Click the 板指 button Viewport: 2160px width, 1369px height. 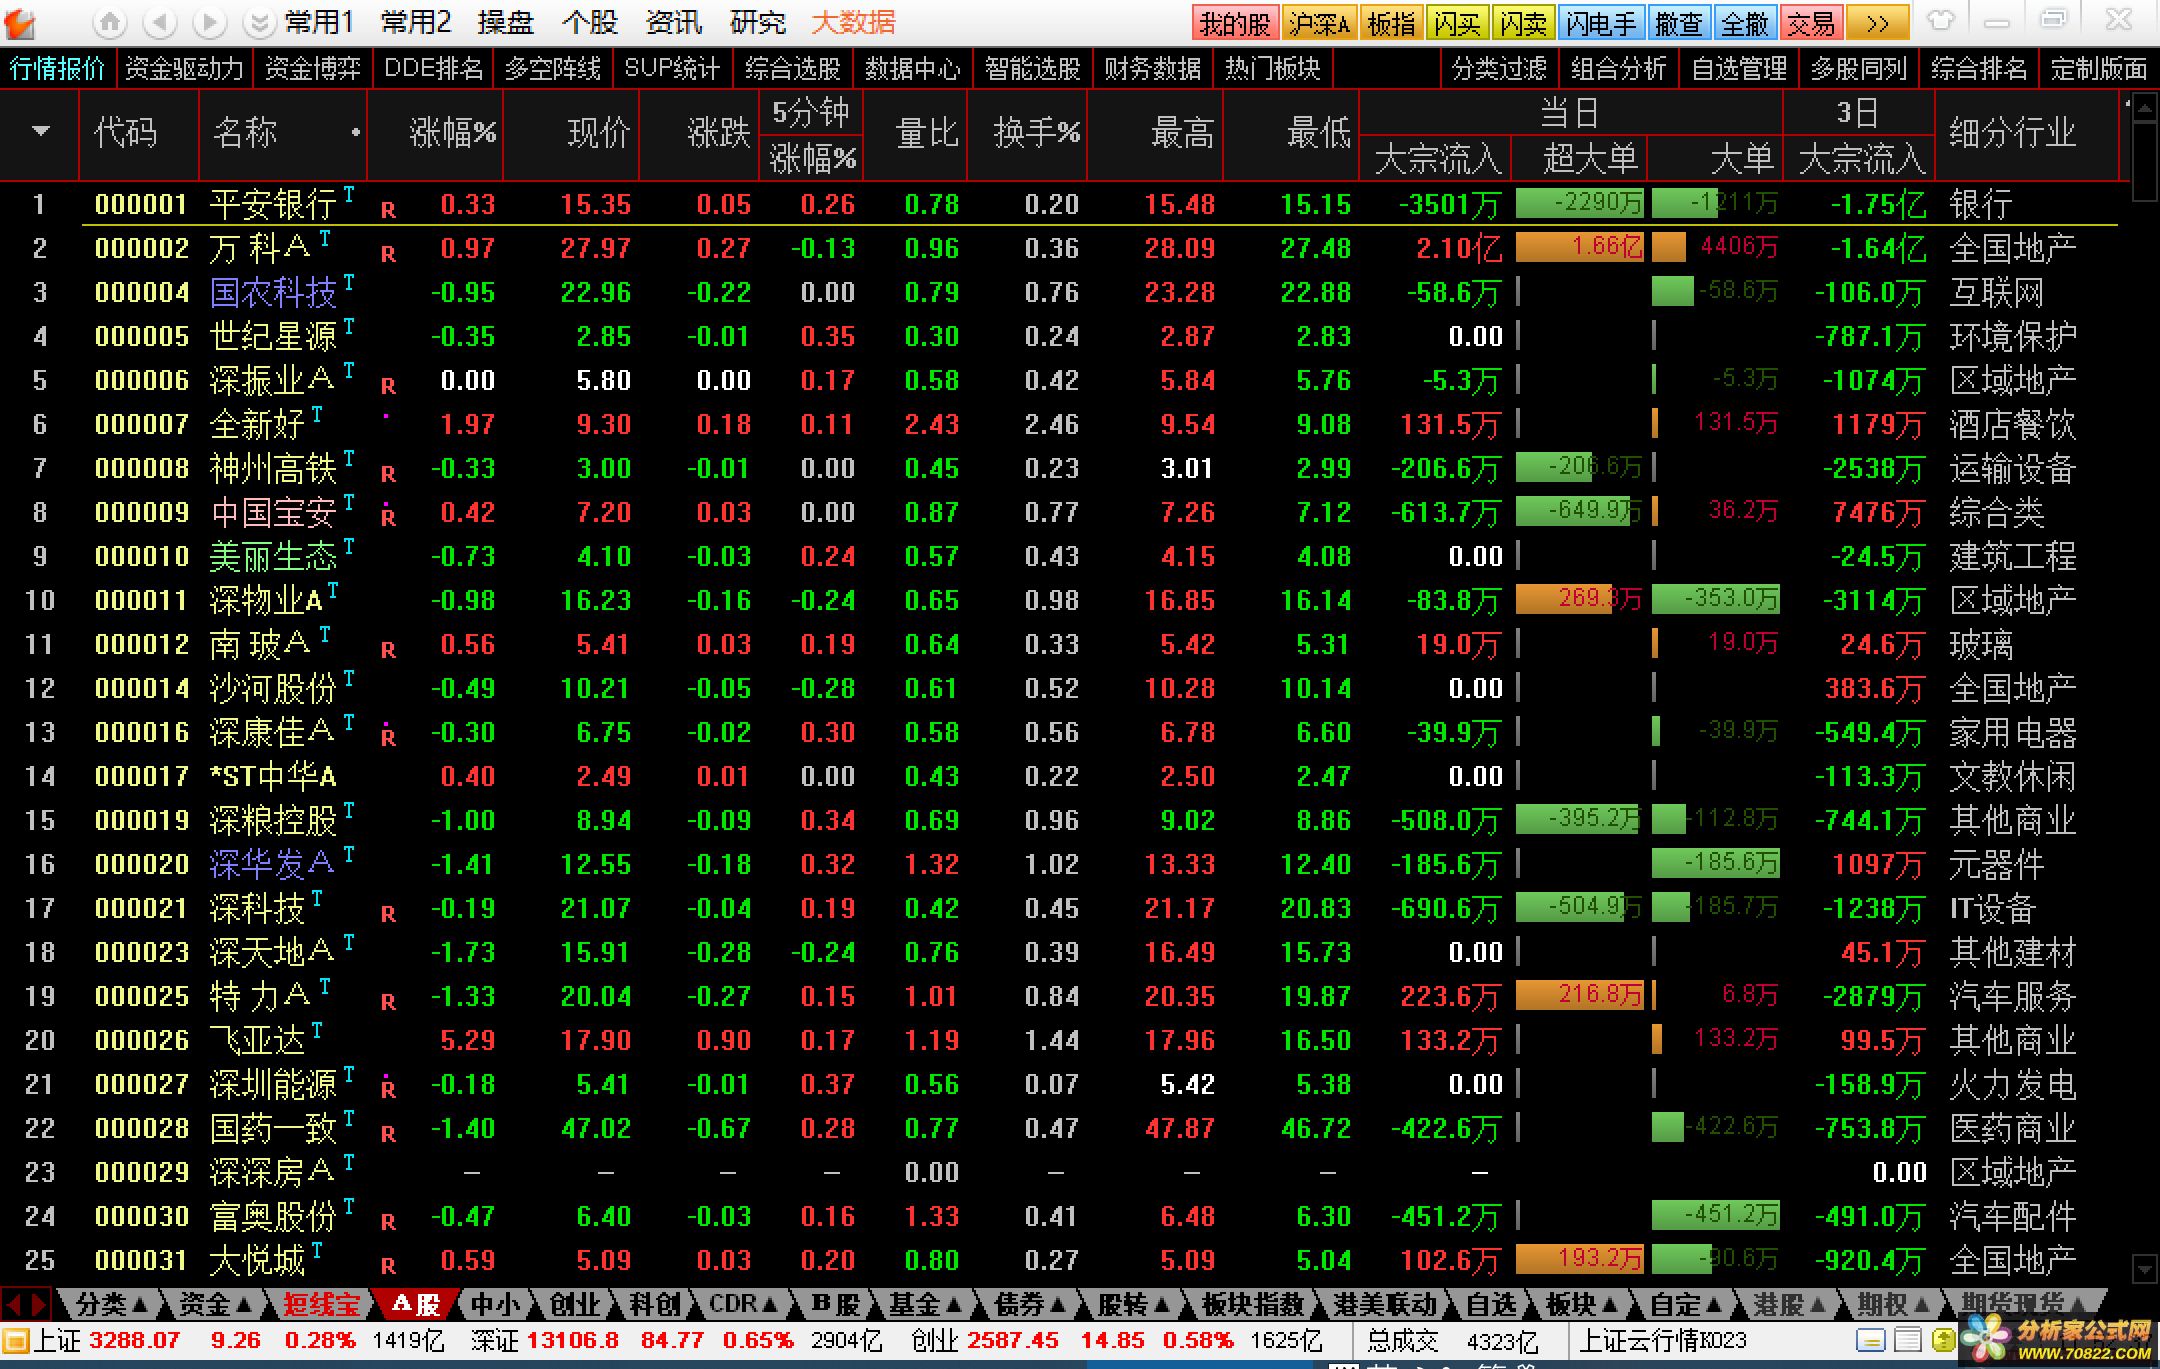click(x=1391, y=22)
